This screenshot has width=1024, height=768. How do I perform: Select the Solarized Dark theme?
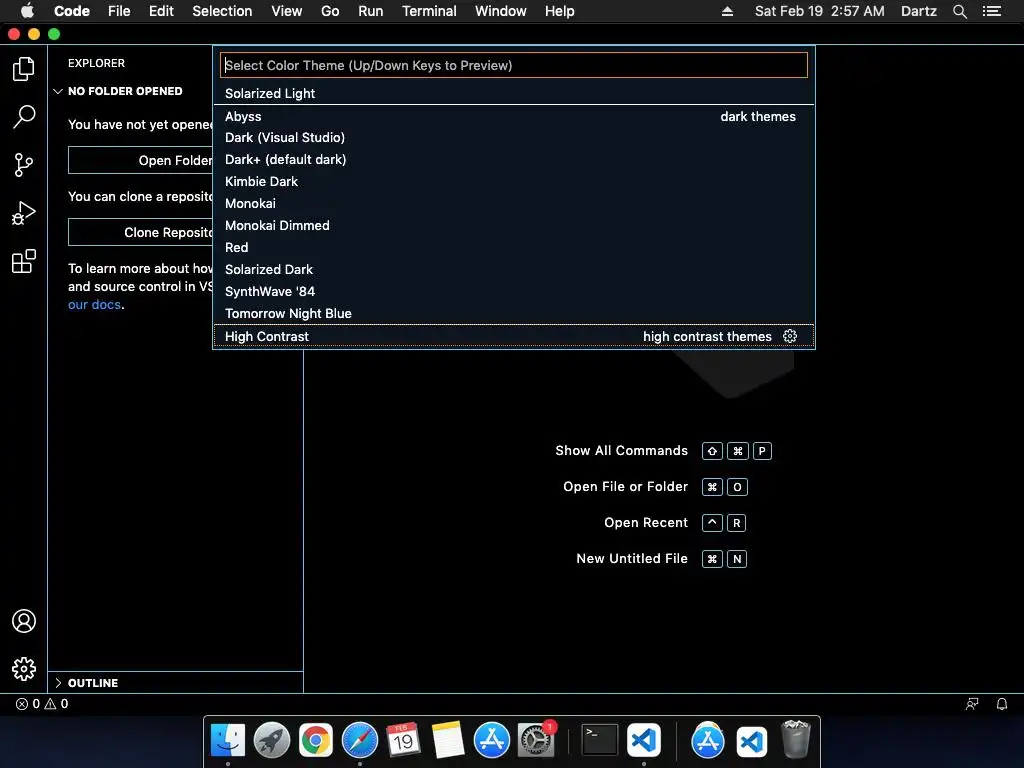pos(513,270)
